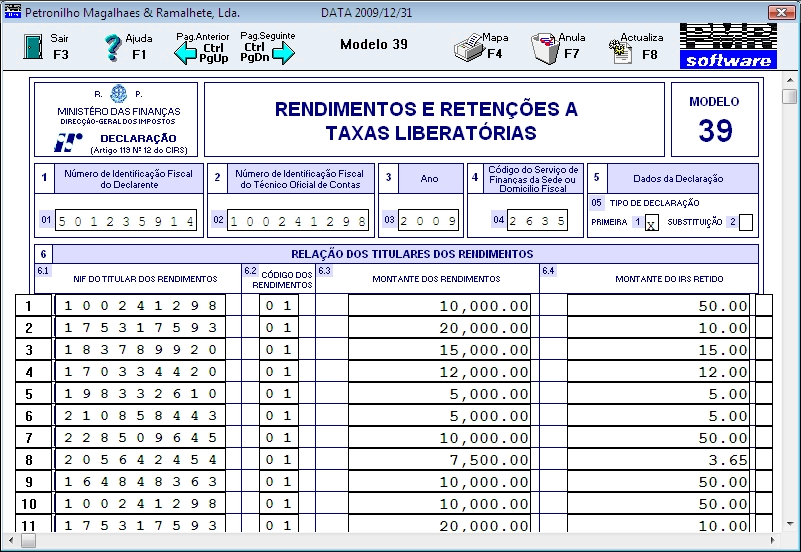Viewport: 801px width, 552px height.
Task: Click horizontal scrollbar left arrow
Action: pos(11,540)
